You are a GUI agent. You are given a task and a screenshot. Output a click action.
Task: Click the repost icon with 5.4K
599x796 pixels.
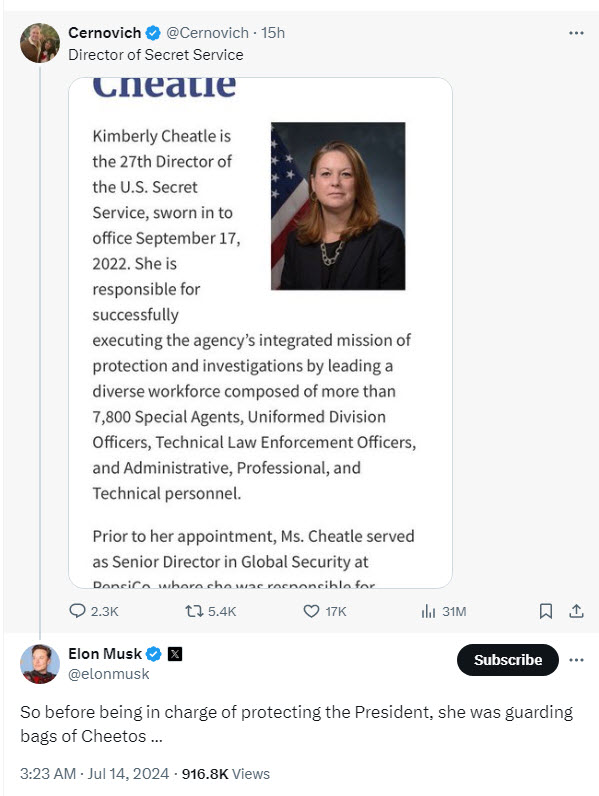211,611
